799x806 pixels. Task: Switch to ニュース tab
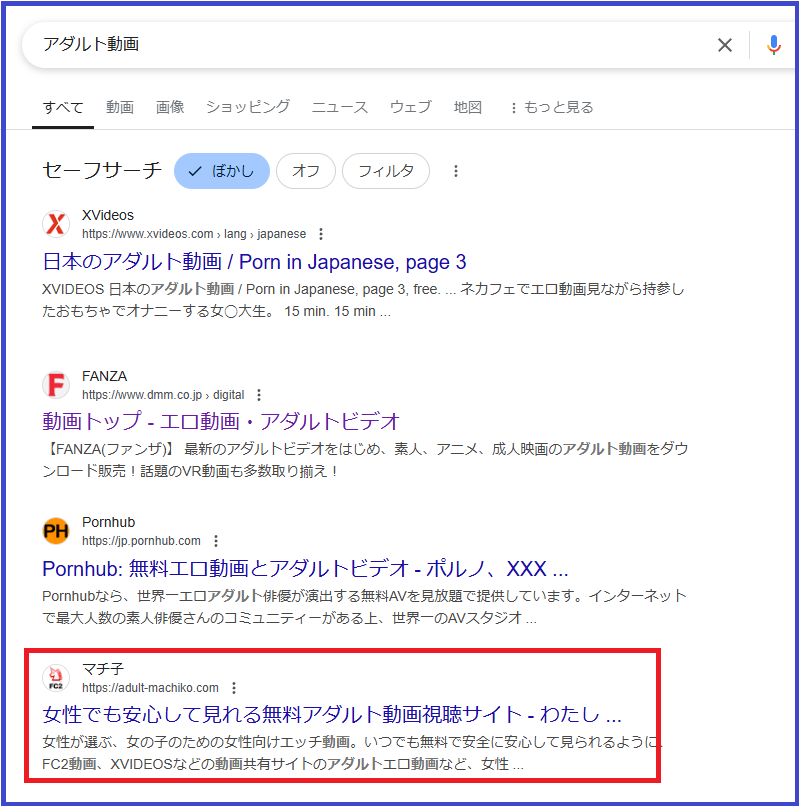point(340,107)
